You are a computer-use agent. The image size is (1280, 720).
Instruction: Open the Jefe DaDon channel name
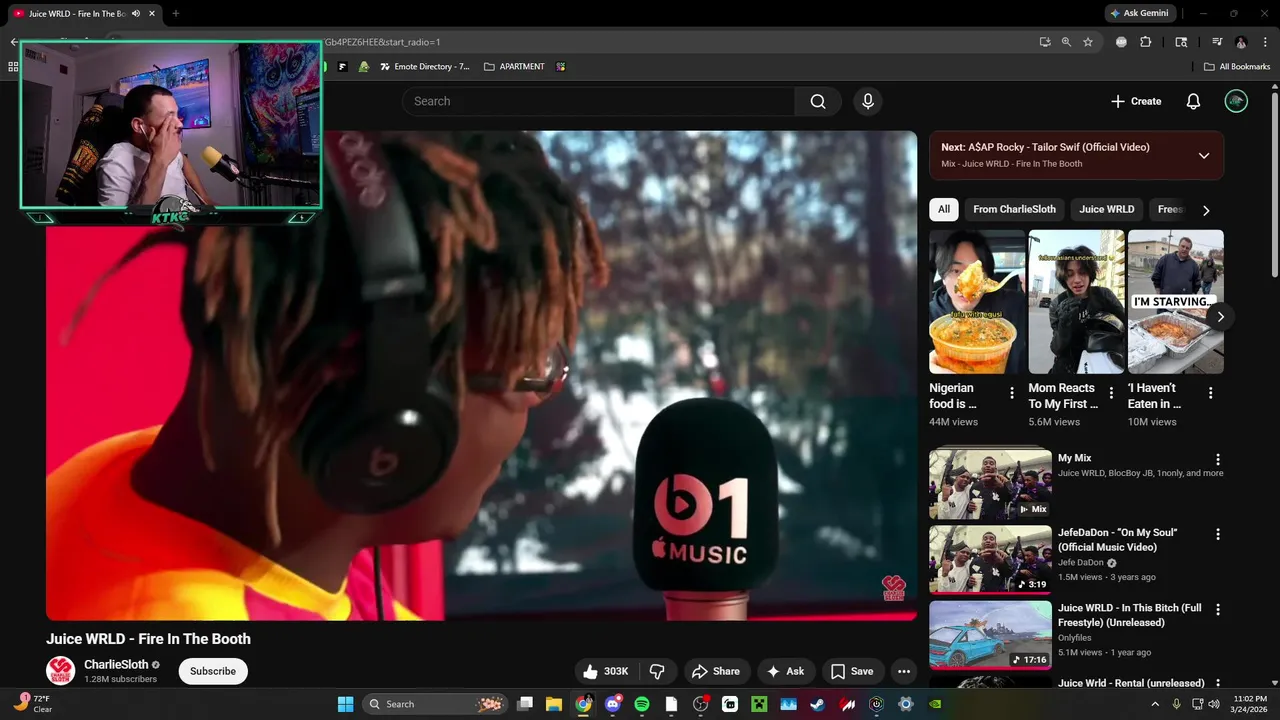coord(1081,563)
